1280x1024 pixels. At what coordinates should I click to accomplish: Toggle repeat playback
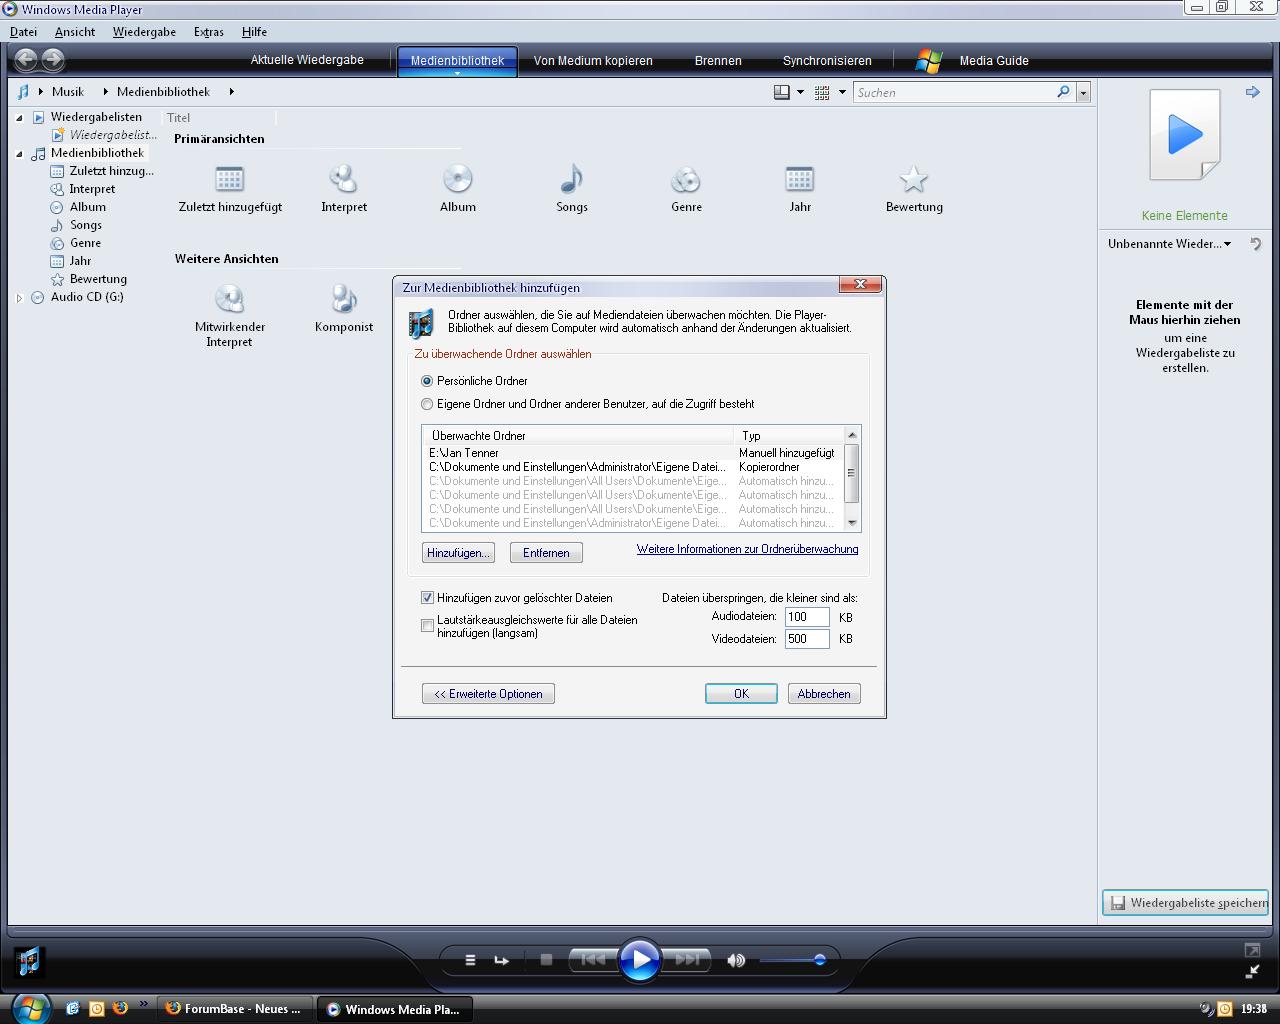(502, 960)
